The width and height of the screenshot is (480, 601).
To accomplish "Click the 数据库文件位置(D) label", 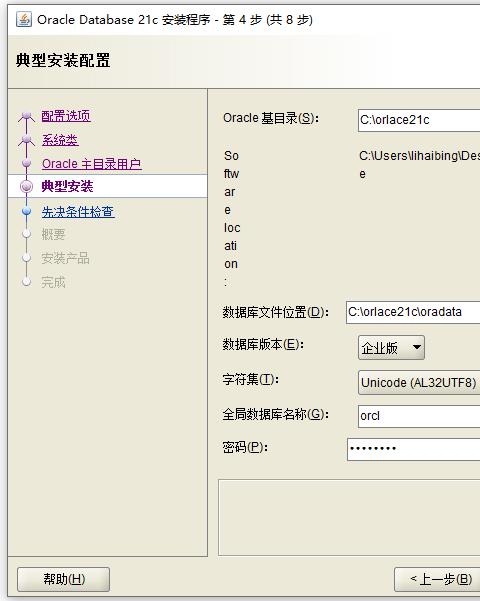I will (275, 312).
